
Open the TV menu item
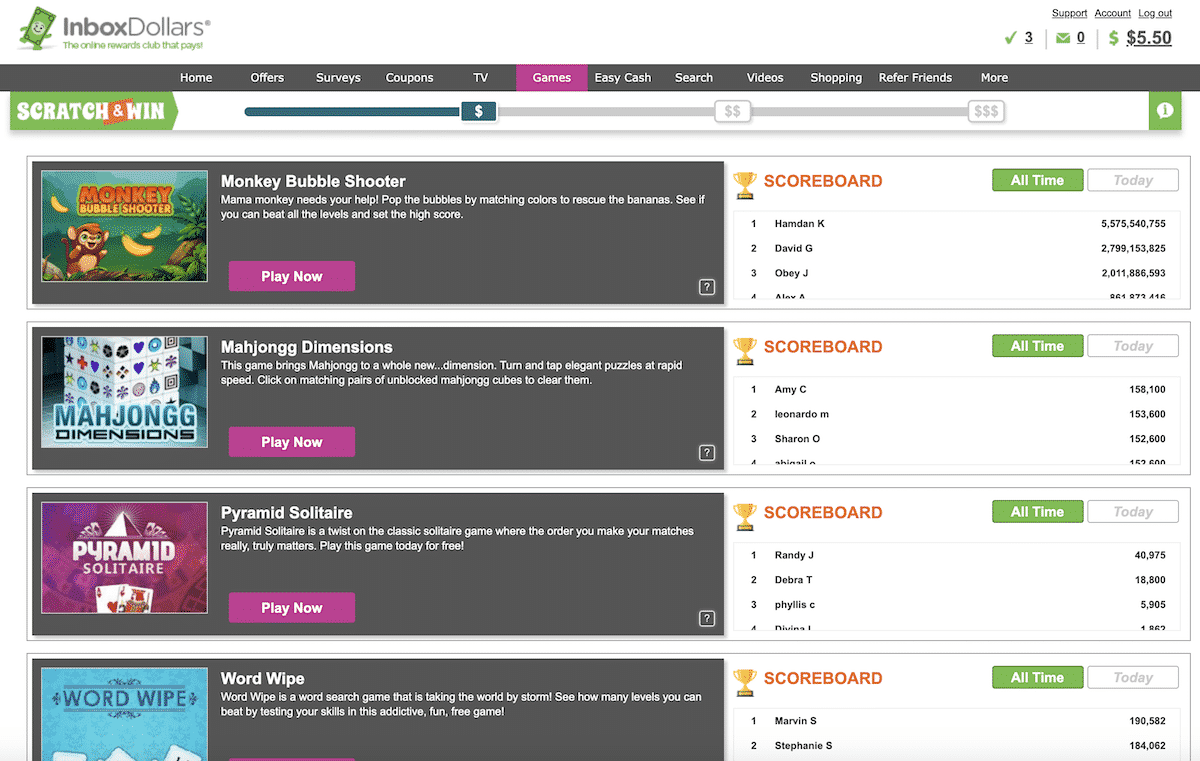pyautogui.click(x=481, y=77)
